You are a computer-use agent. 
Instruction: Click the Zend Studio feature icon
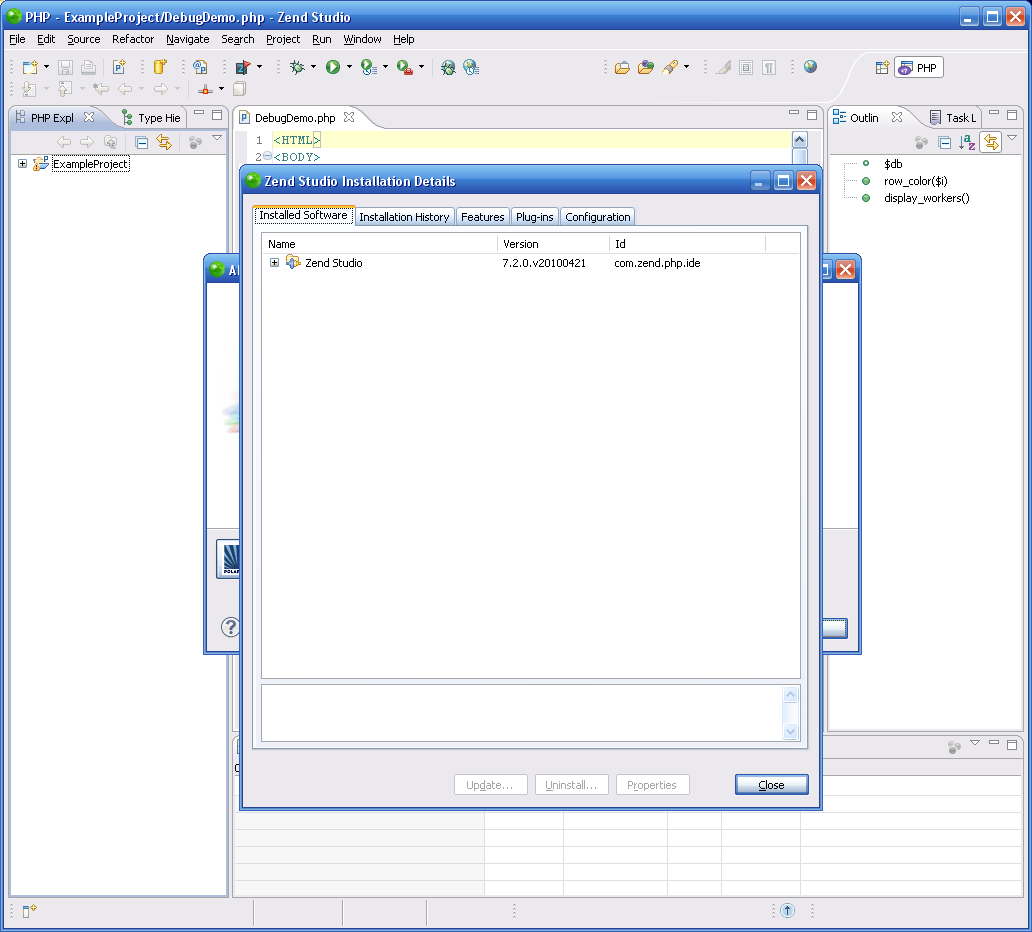(293, 263)
